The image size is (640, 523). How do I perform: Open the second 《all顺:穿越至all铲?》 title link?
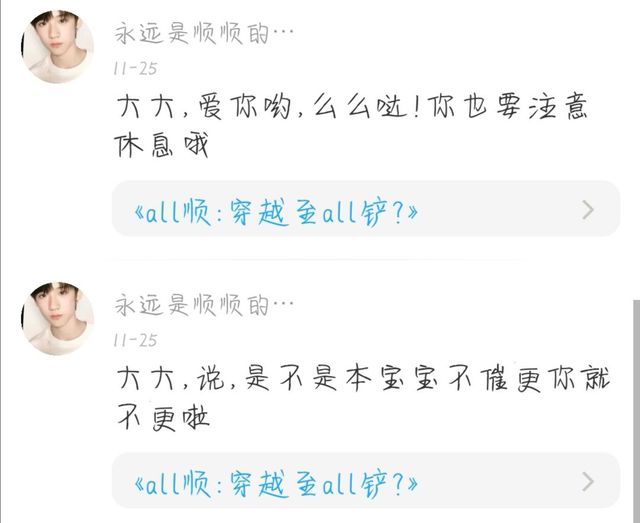[x=276, y=483]
